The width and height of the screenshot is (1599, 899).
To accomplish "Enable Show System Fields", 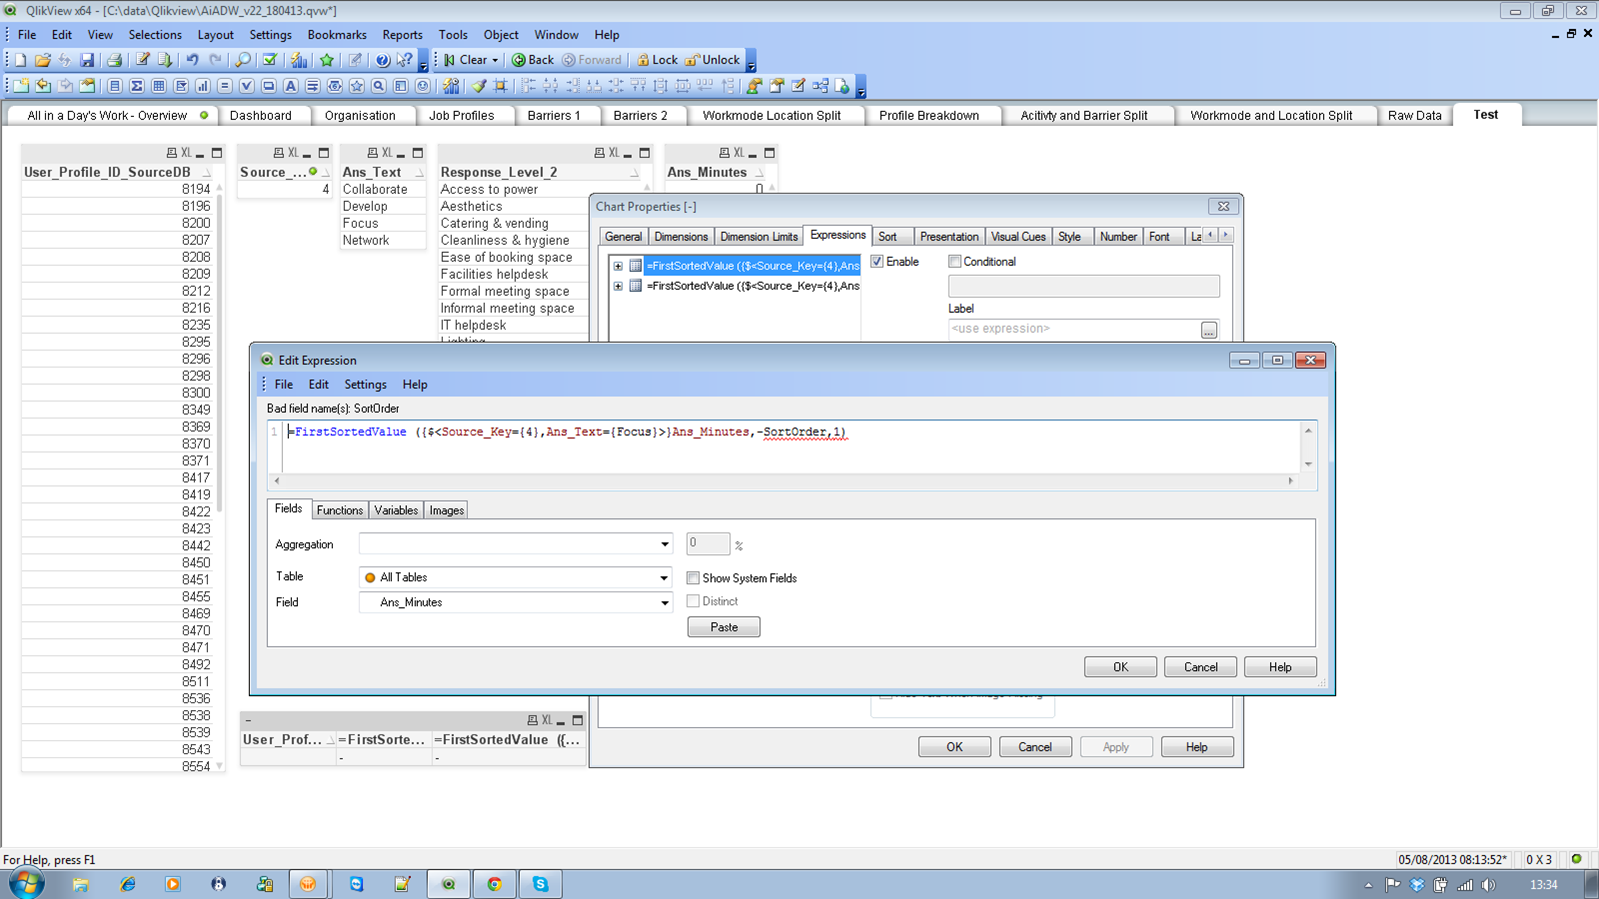I will [x=693, y=578].
